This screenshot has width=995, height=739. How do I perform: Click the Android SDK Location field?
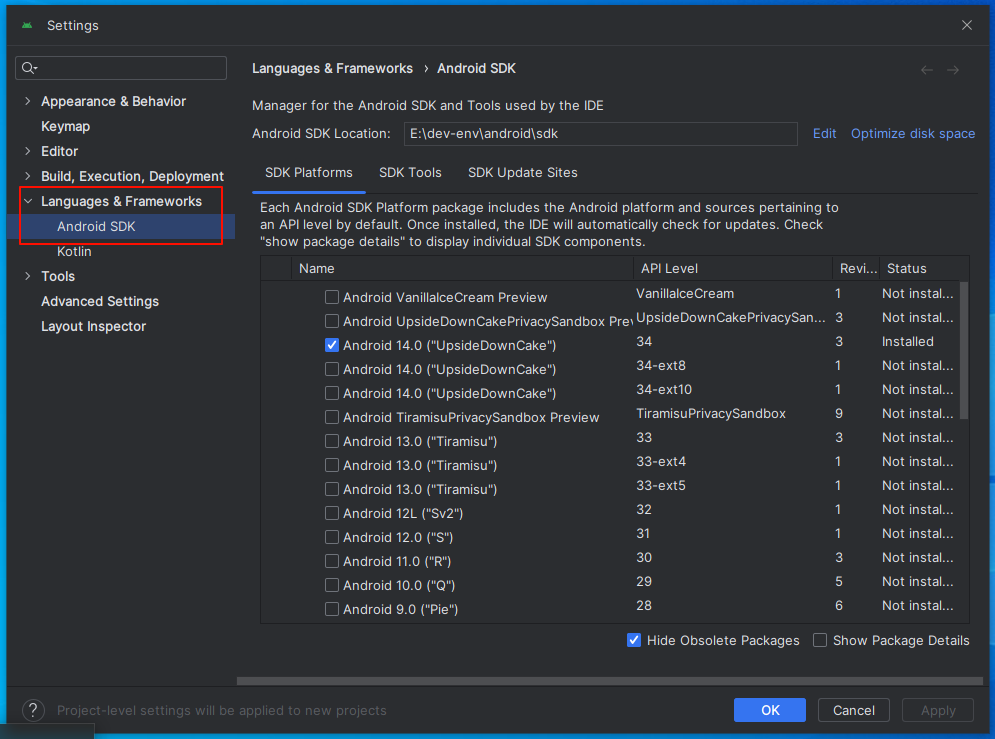pyautogui.click(x=600, y=133)
